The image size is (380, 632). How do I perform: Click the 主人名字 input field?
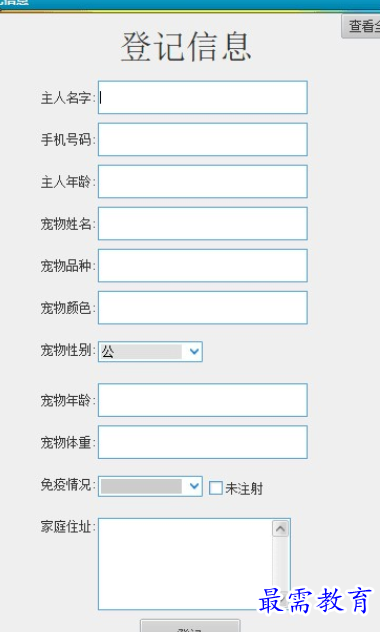click(203, 98)
